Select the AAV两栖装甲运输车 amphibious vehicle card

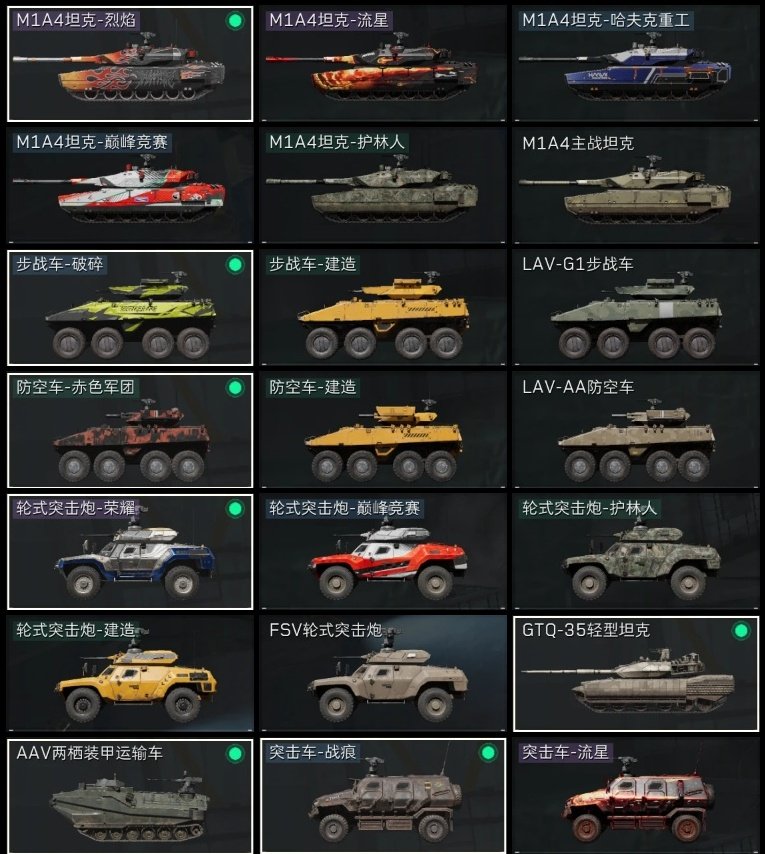tap(130, 796)
